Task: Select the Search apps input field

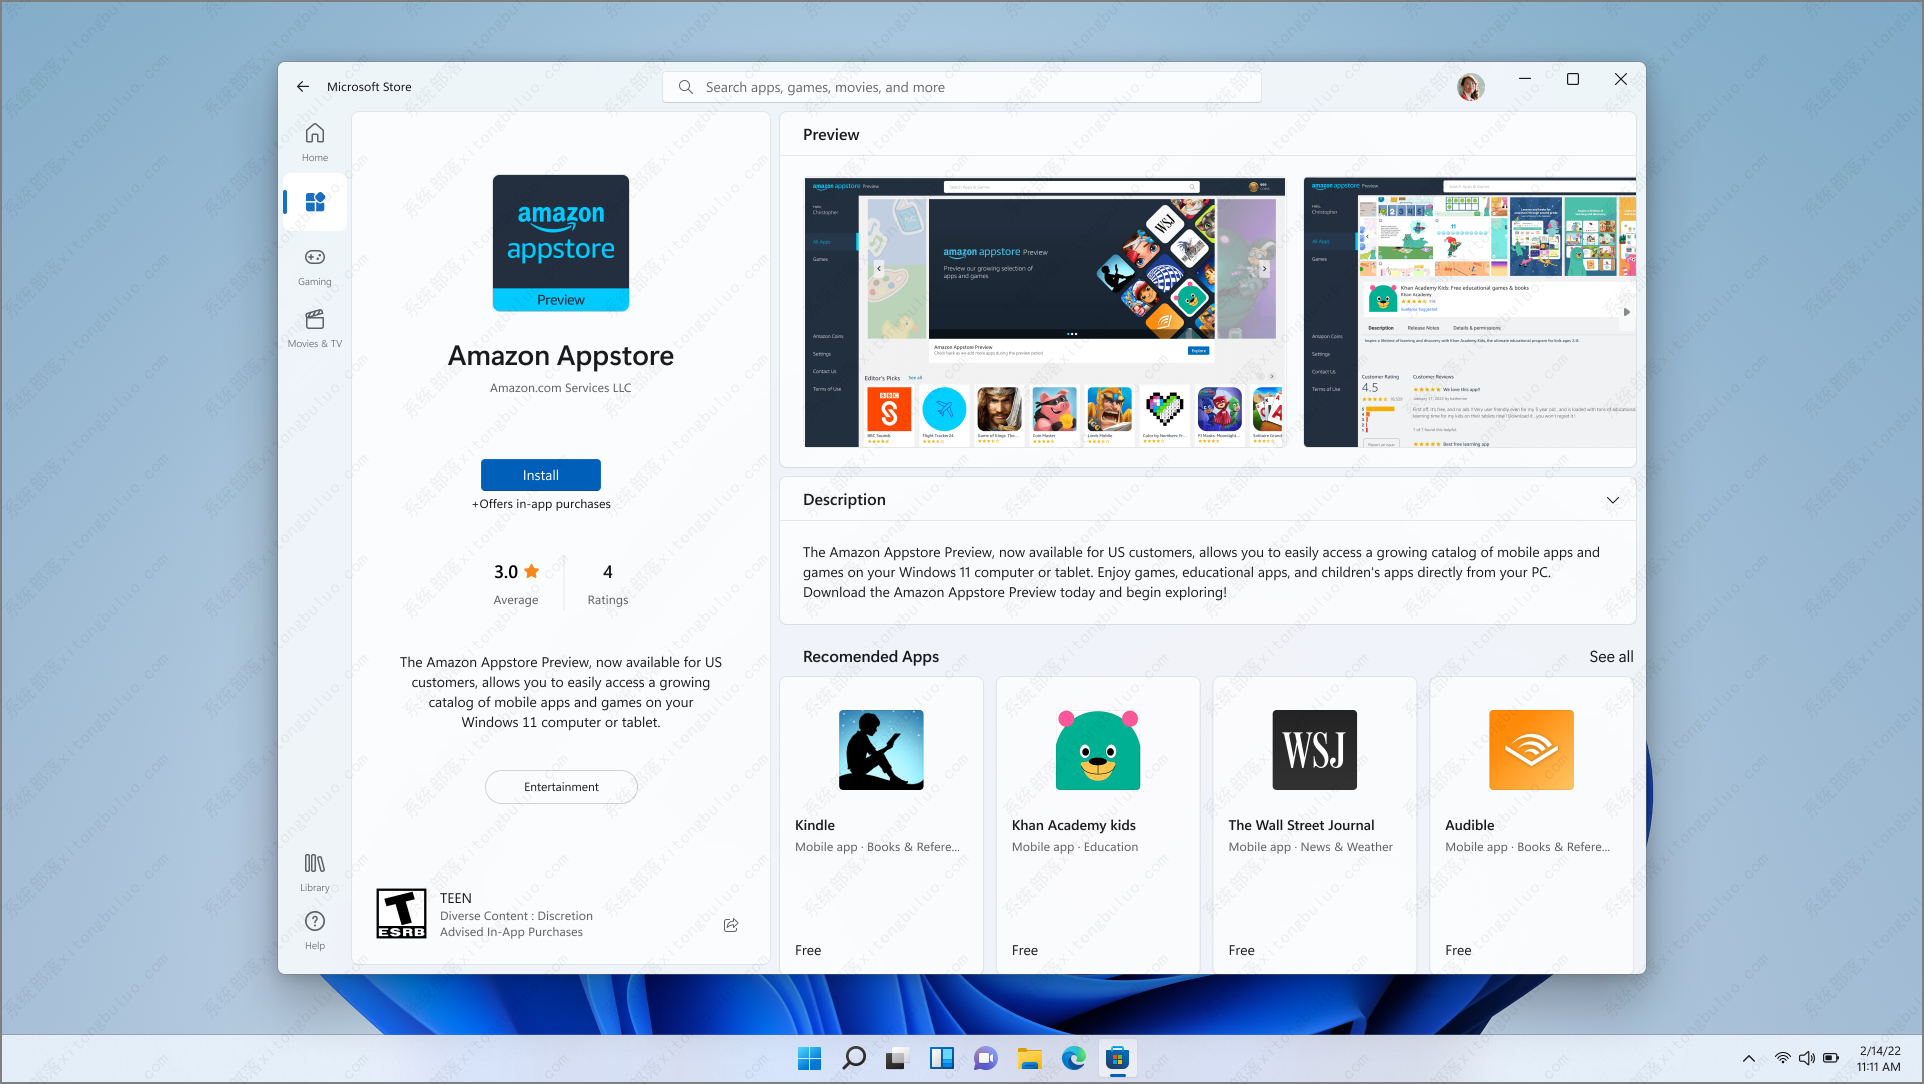Action: [x=963, y=86]
